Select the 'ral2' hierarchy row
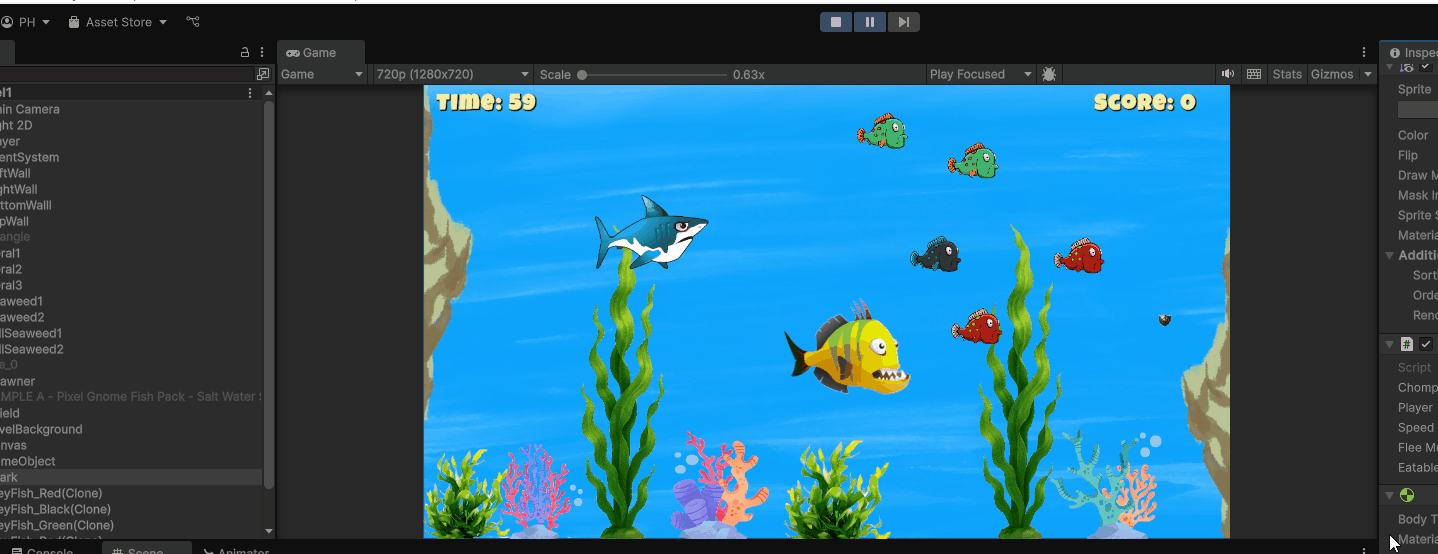 (x=131, y=269)
